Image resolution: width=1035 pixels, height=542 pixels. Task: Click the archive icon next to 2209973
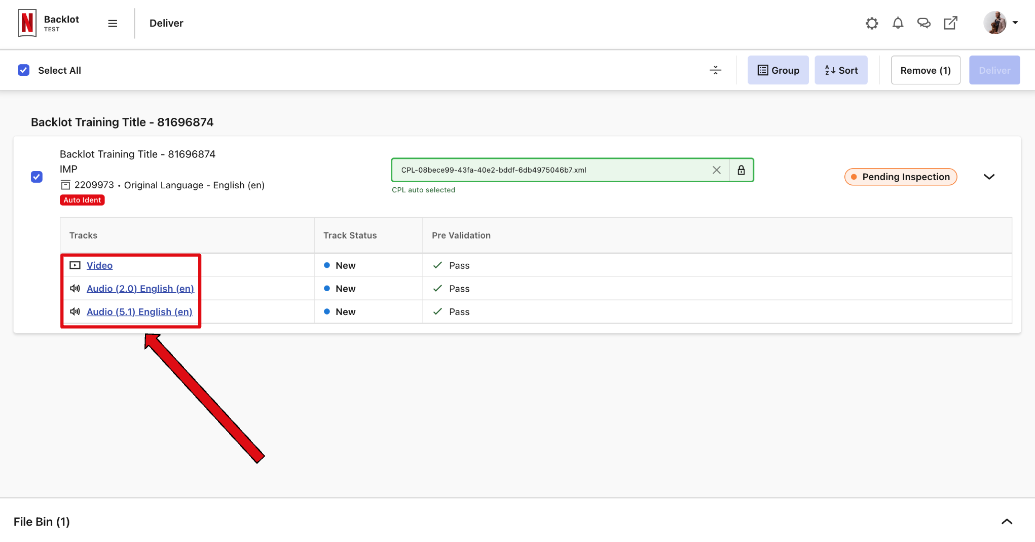pyautogui.click(x=65, y=185)
